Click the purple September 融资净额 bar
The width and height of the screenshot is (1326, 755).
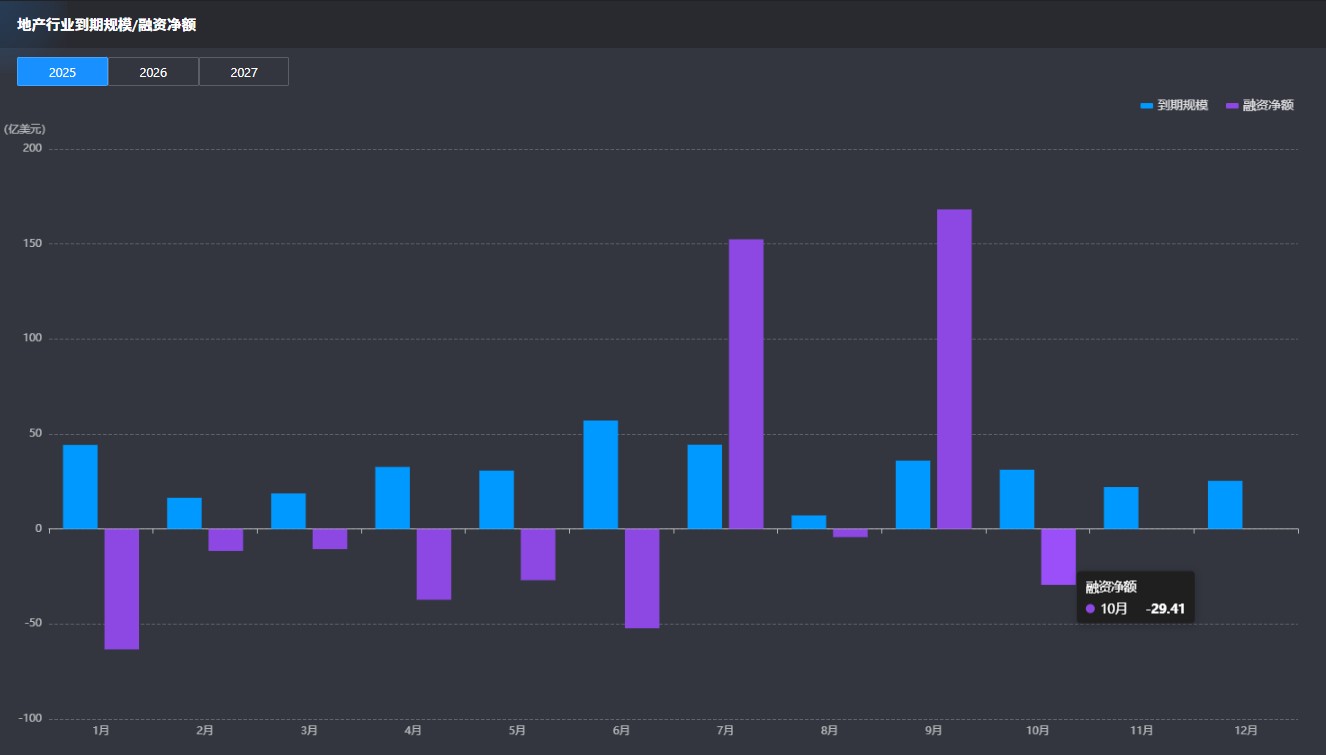point(954,368)
